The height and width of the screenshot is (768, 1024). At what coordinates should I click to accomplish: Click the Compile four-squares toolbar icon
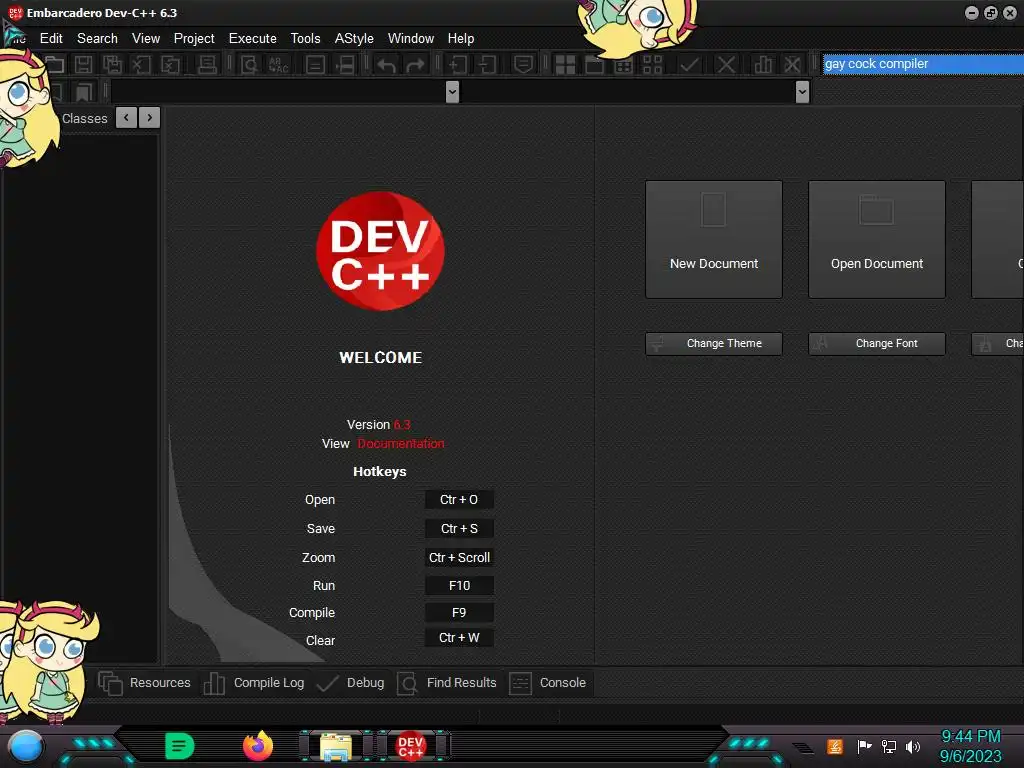tap(565, 64)
